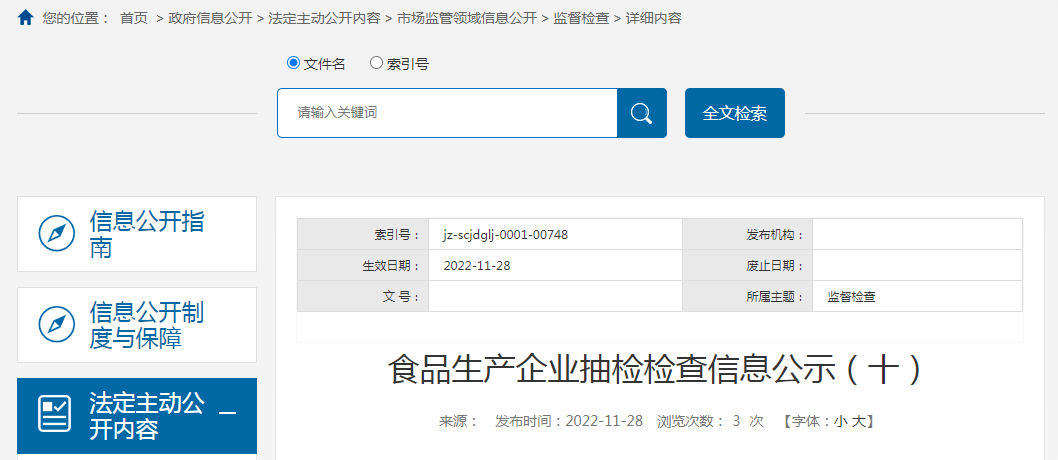Set font size to 小
The width and height of the screenshot is (1058, 460).
pyautogui.click(x=841, y=422)
